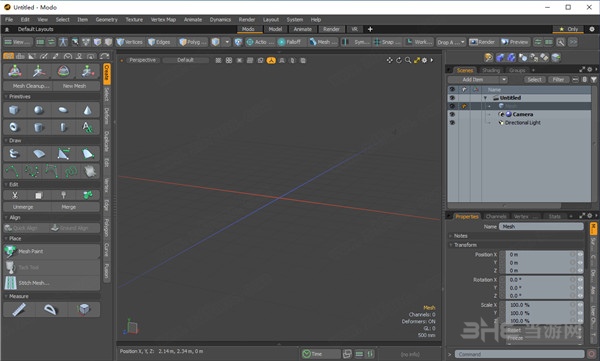Open the Add Item dropdown

point(478,80)
